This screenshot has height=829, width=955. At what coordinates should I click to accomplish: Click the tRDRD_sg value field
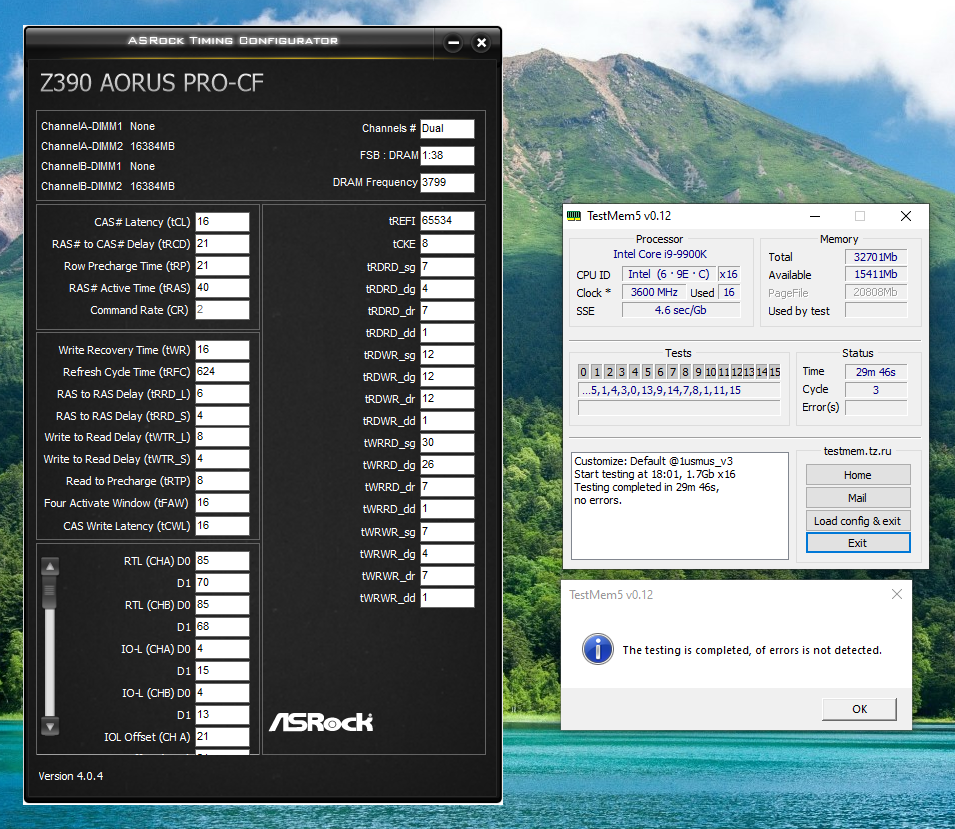click(447, 267)
